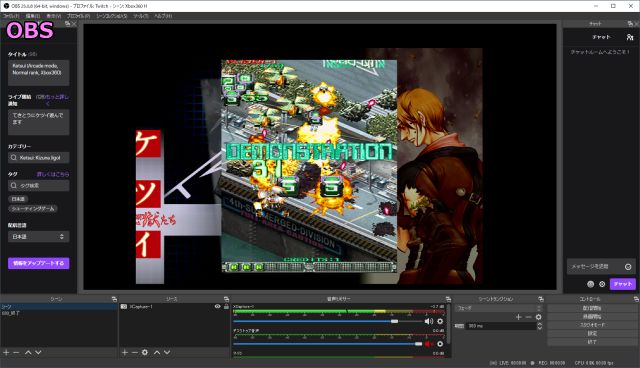
Task: Float the Sources dock
Action: [x=227, y=299]
